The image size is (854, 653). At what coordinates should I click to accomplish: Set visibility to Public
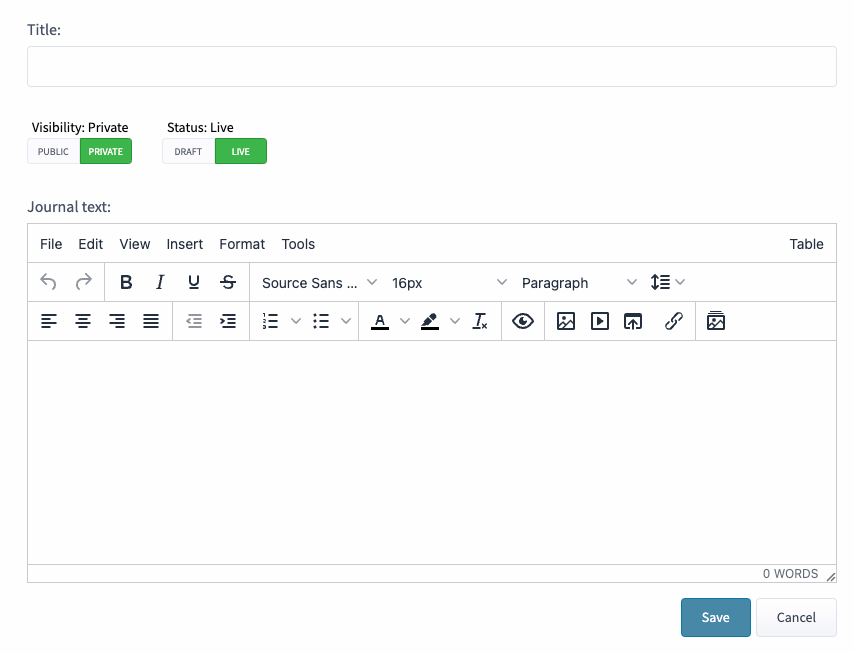click(53, 151)
